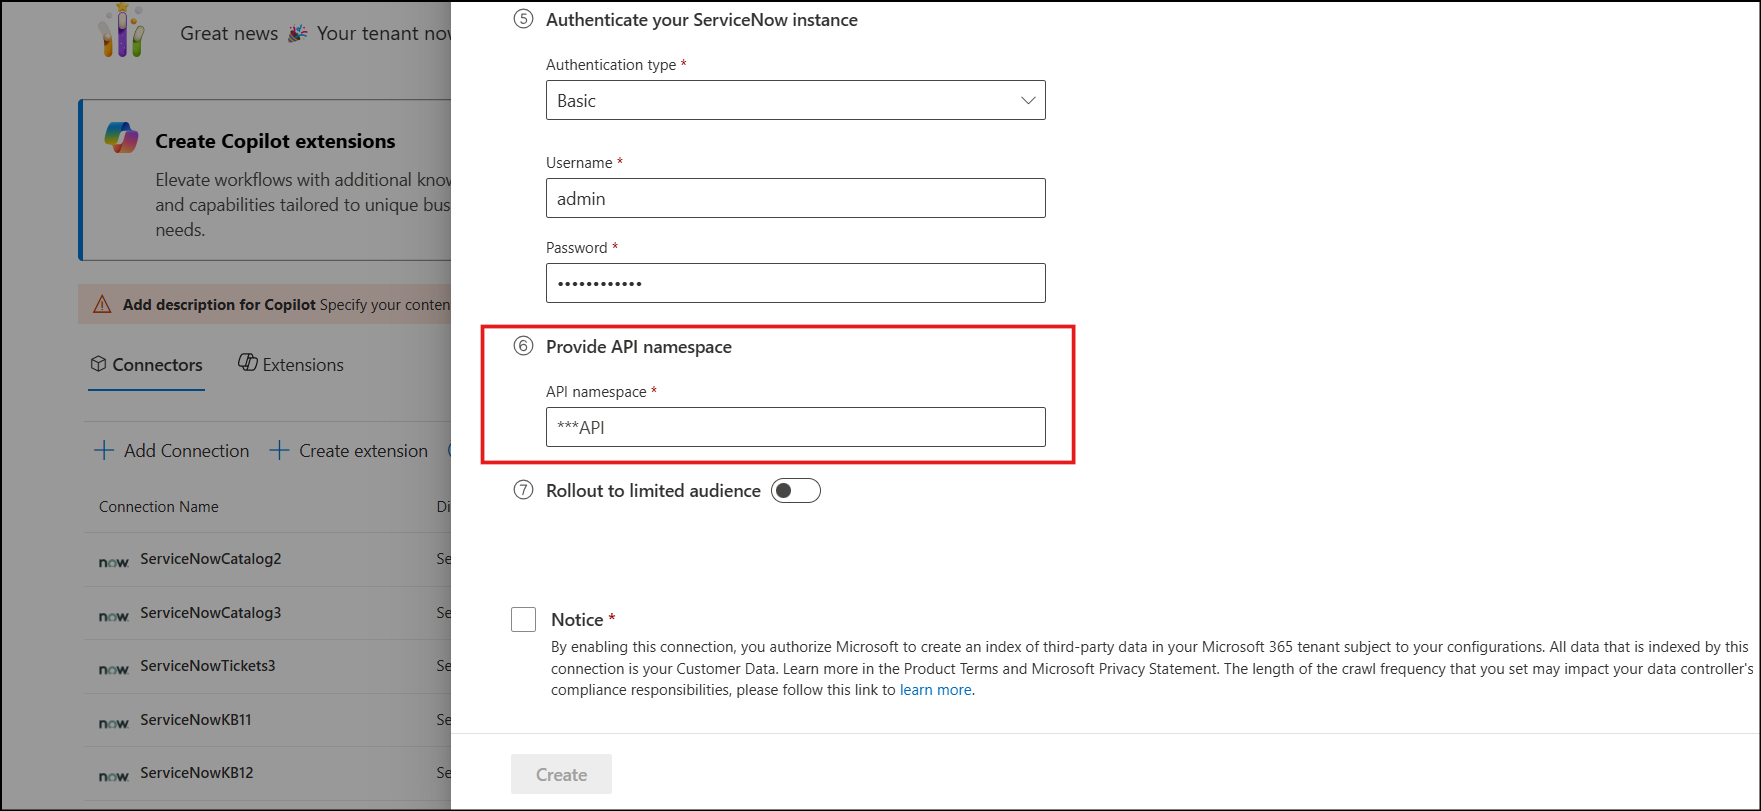1761x811 pixels.
Task: Click the Copilot logo icon
Action: (x=122, y=138)
